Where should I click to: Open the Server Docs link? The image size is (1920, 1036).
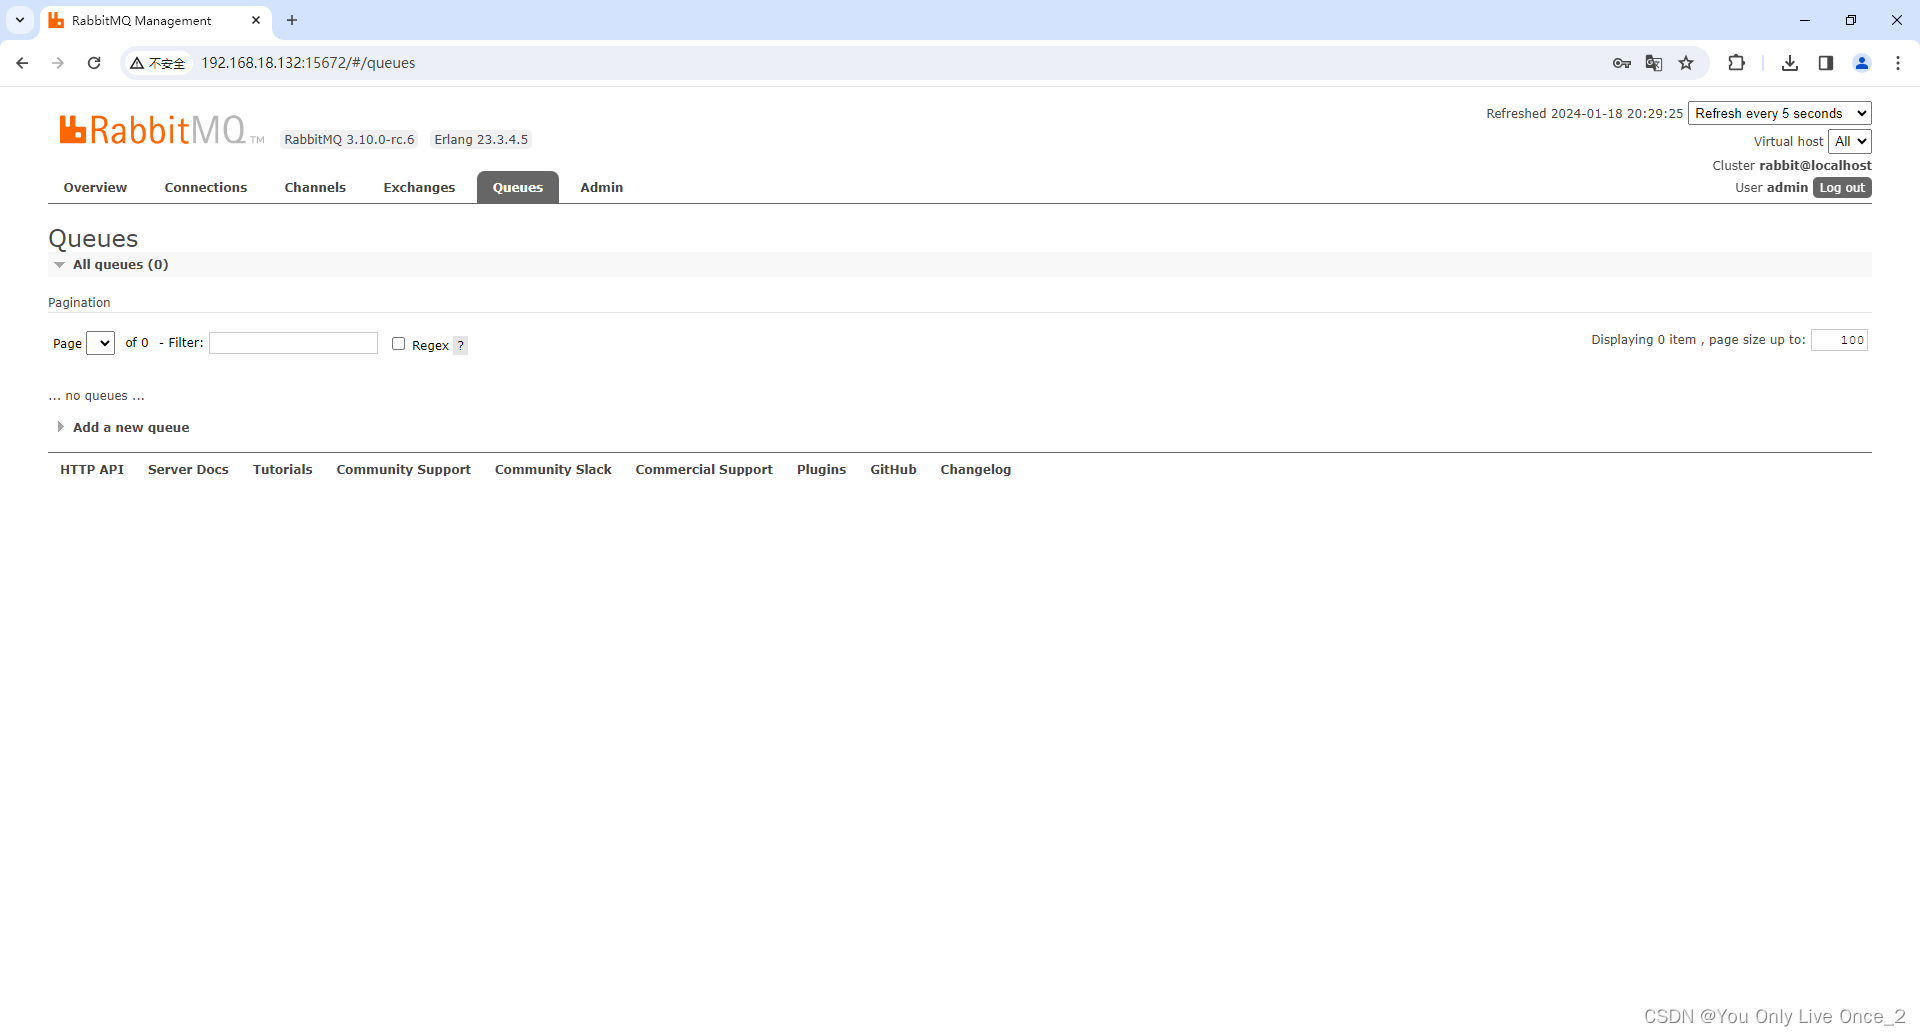188,470
